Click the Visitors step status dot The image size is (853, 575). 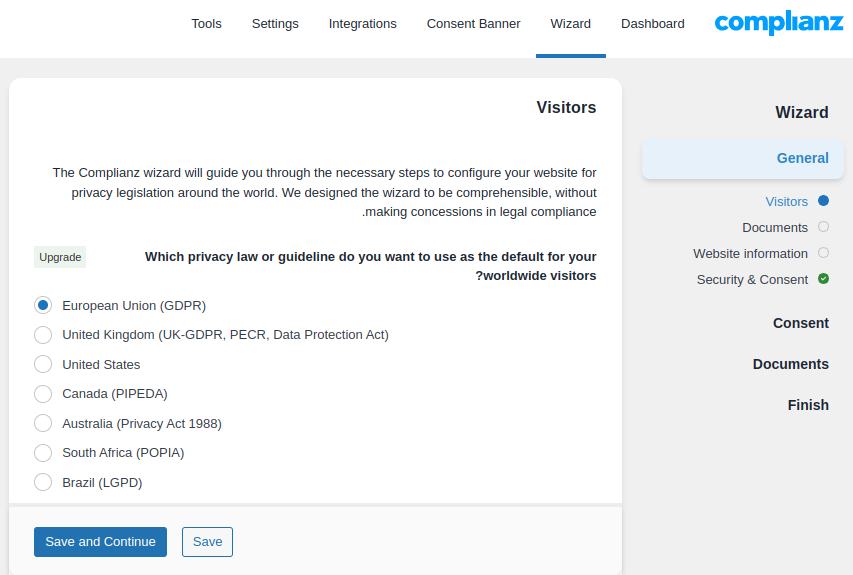pyautogui.click(x=823, y=201)
